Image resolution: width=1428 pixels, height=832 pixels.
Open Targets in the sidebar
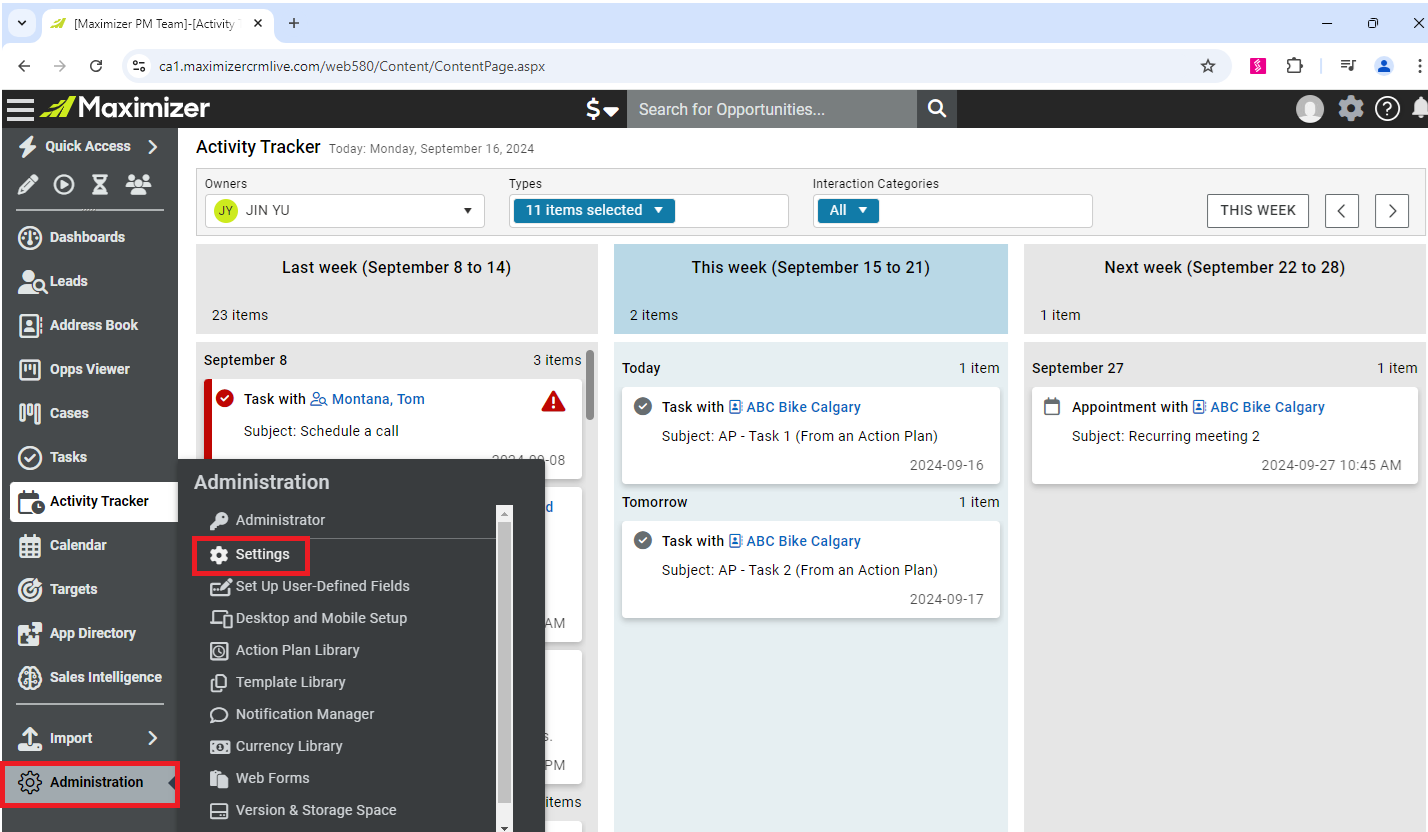(x=89, y=589)
